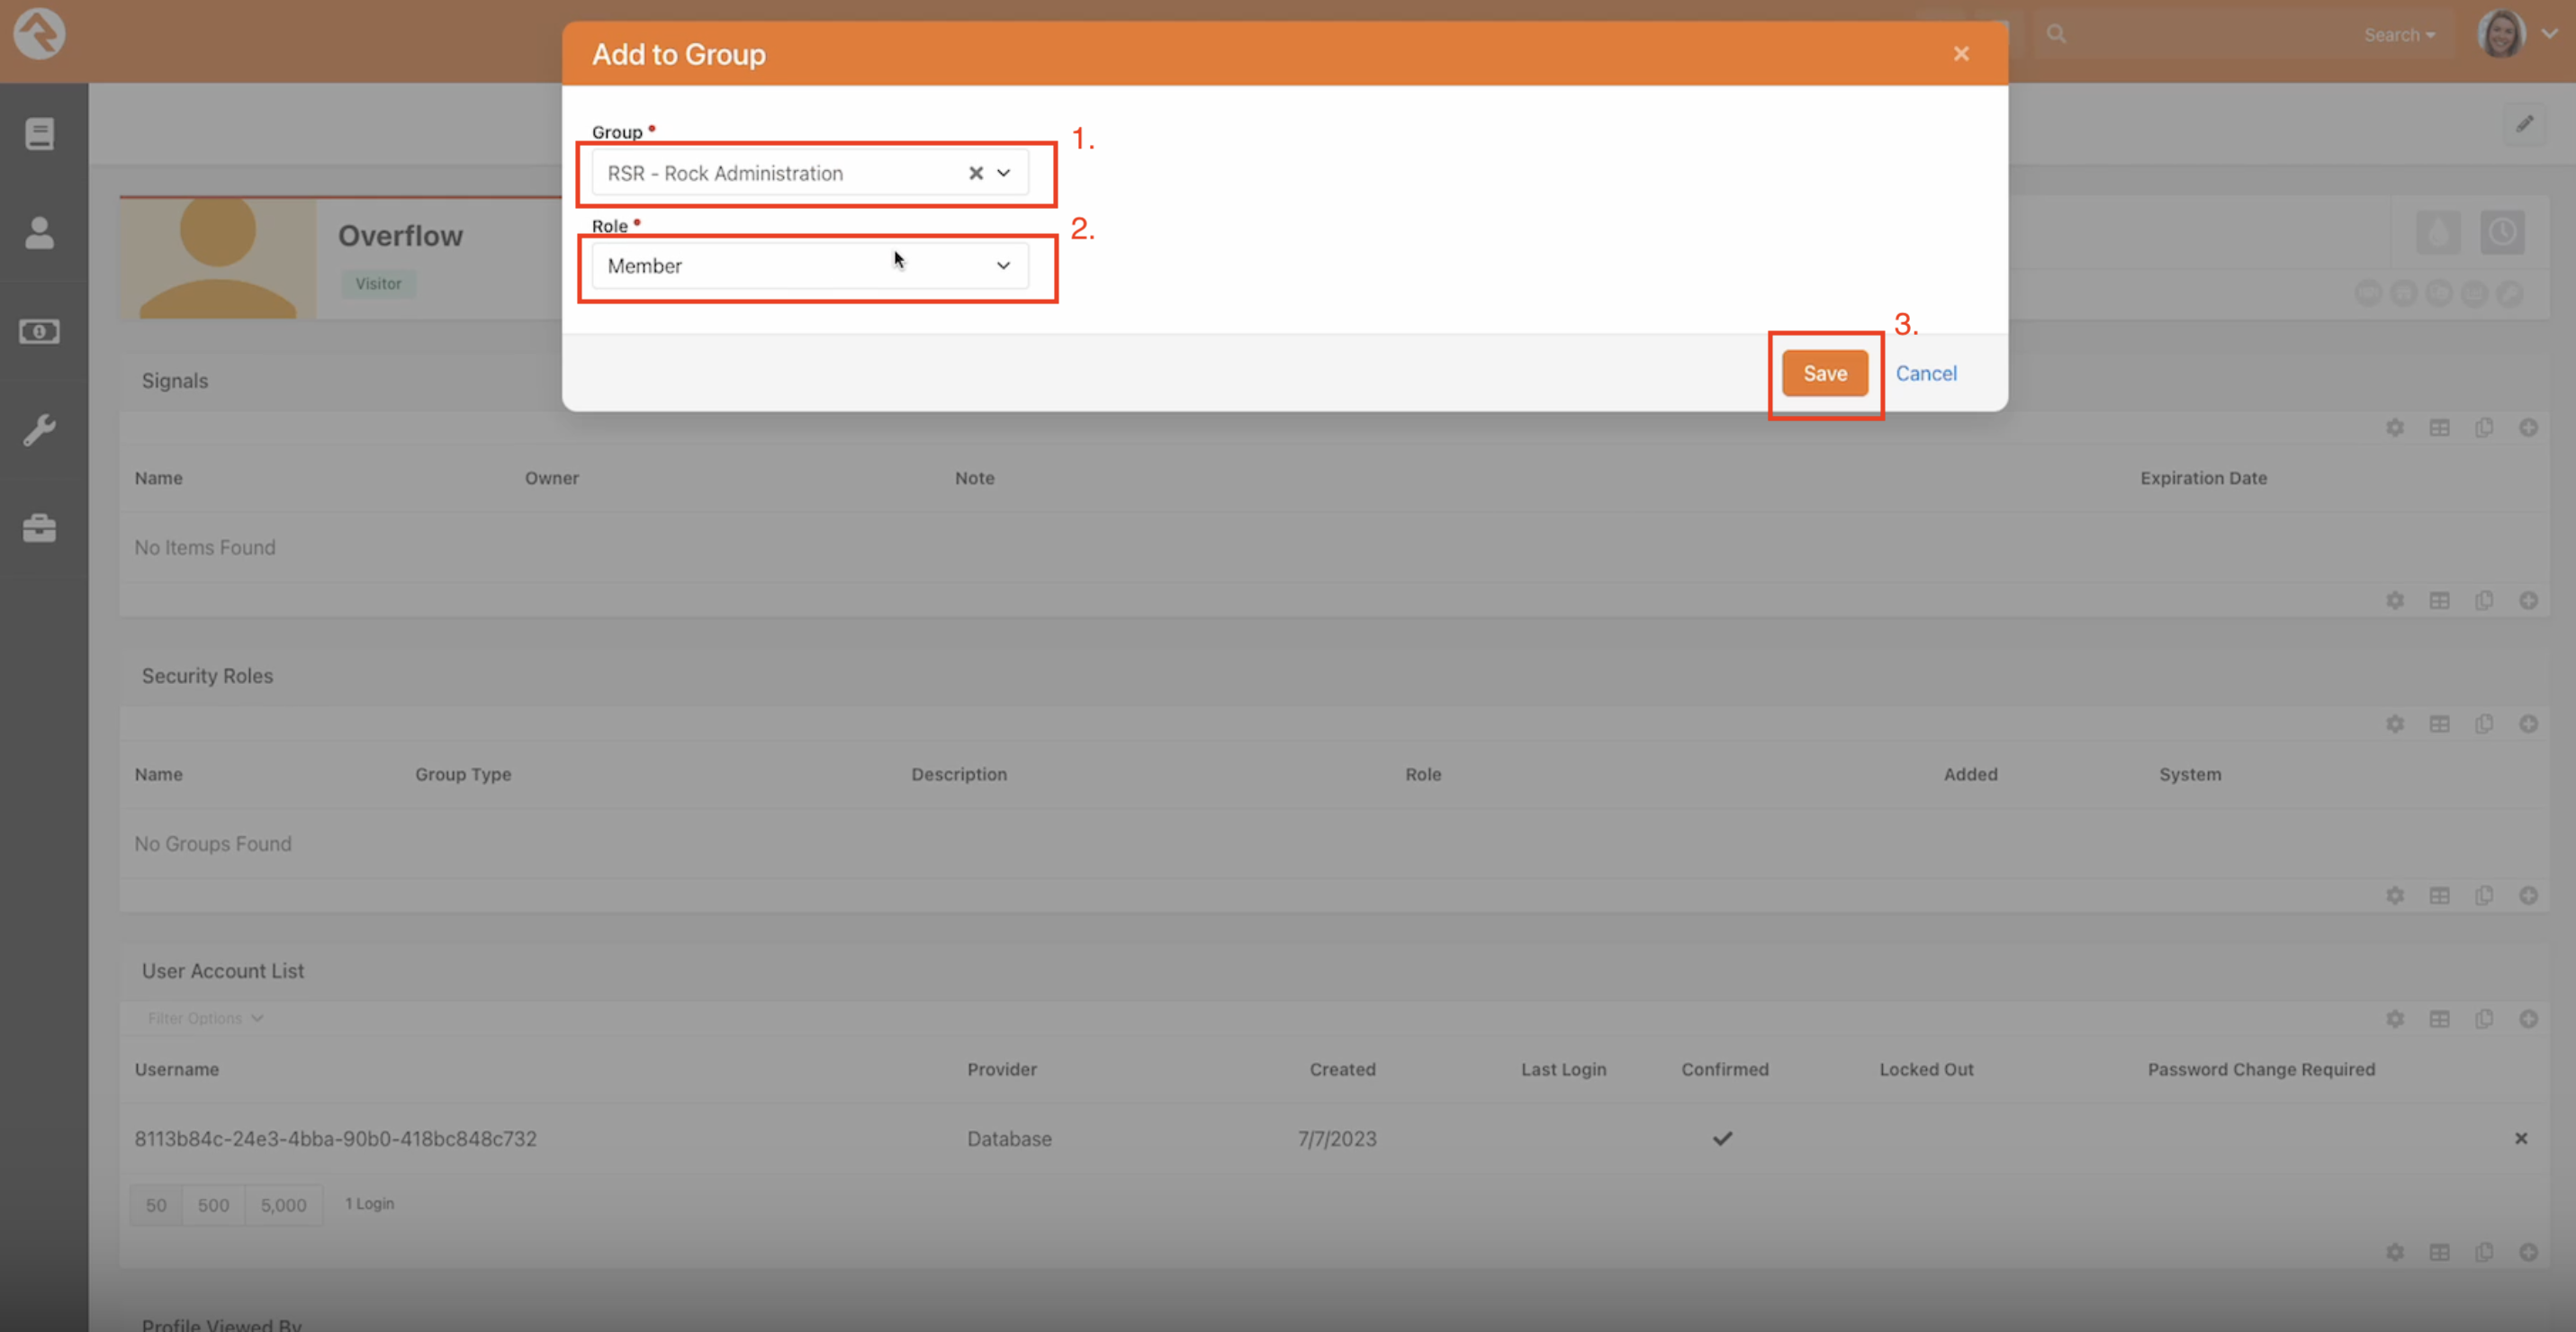Click plus icon below Signals No Items row

(x=2528, y=601)
